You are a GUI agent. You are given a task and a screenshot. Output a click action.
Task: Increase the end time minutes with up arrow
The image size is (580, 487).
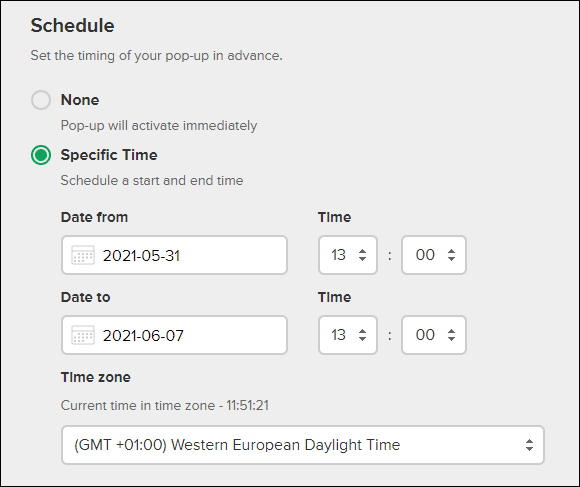pos(451,331)
